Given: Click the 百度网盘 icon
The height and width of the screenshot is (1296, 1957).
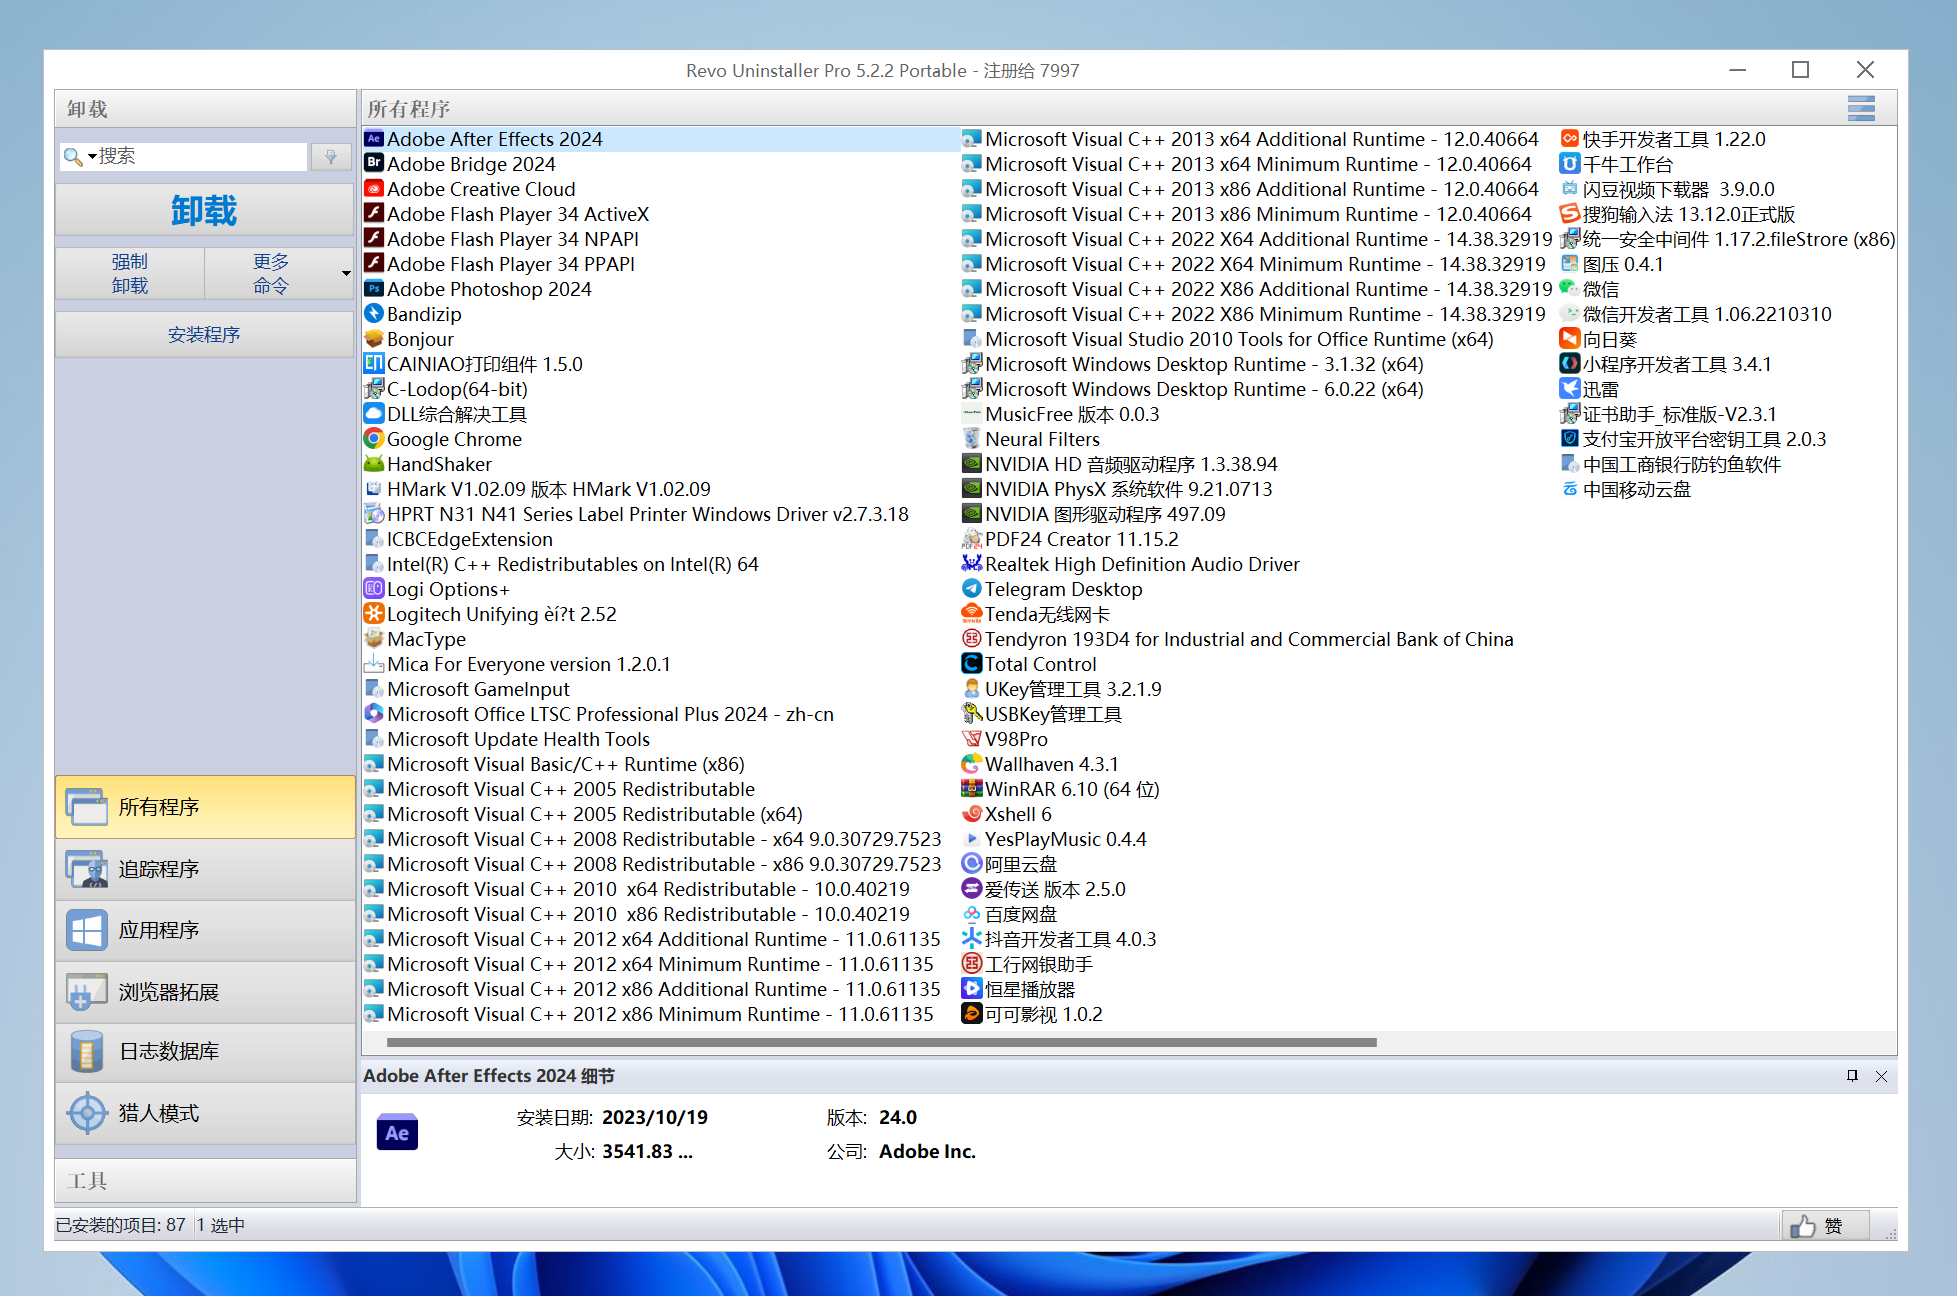Looking at the screenshot, I should point(971,914).
